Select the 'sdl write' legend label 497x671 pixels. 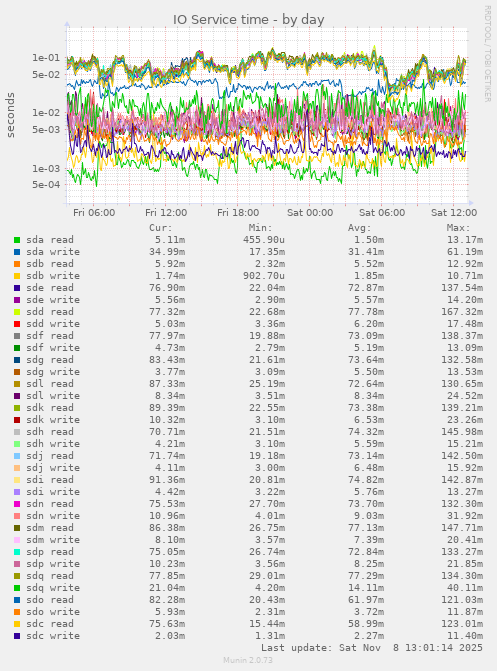[x=53, y=396]
